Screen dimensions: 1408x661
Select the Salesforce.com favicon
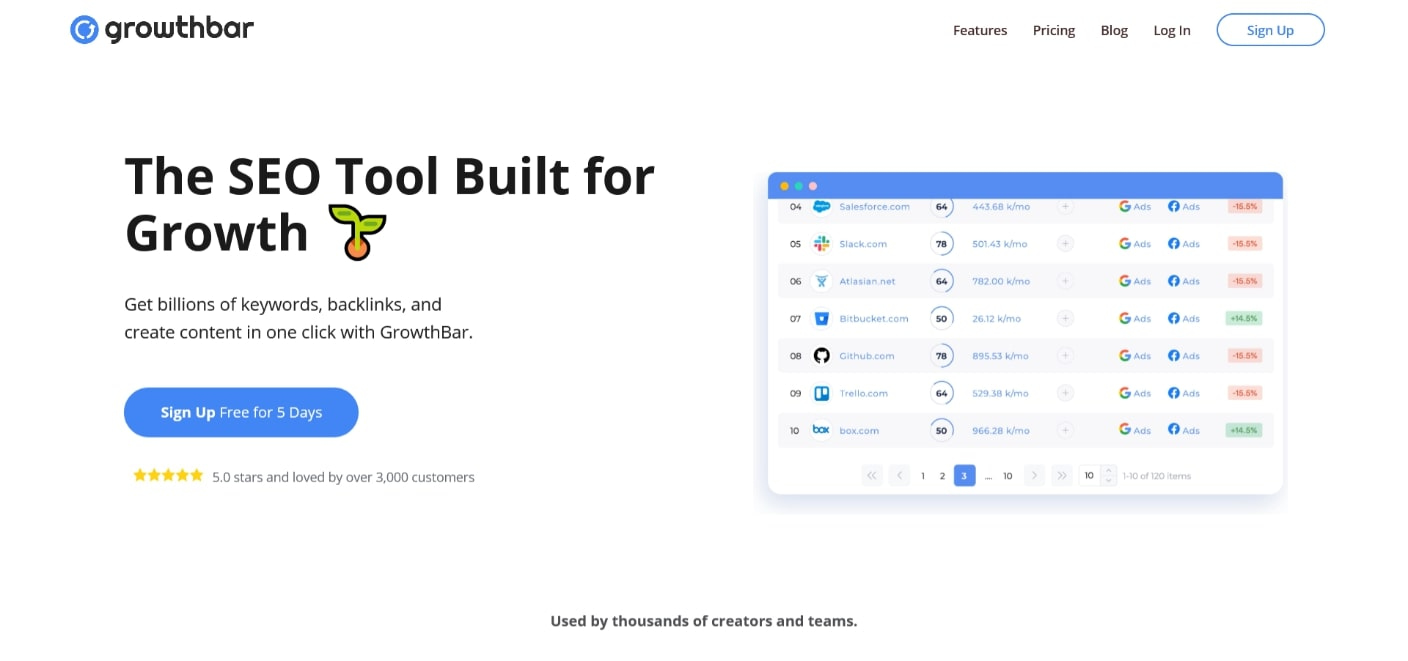821,206
